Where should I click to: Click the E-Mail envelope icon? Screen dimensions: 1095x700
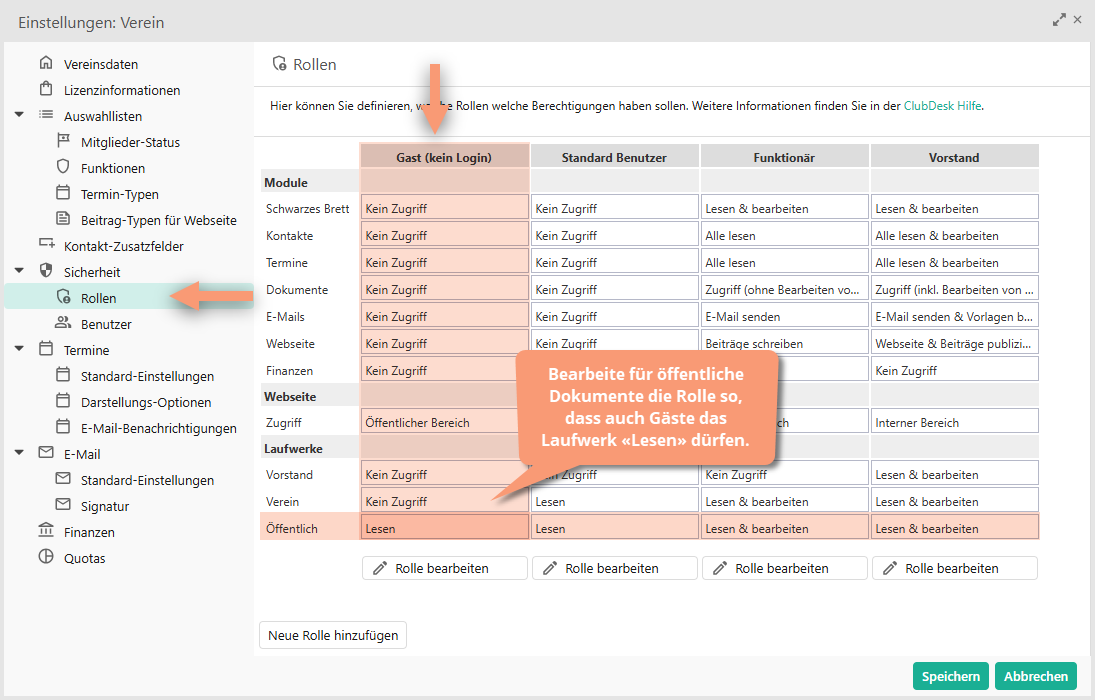click(46, 452)
